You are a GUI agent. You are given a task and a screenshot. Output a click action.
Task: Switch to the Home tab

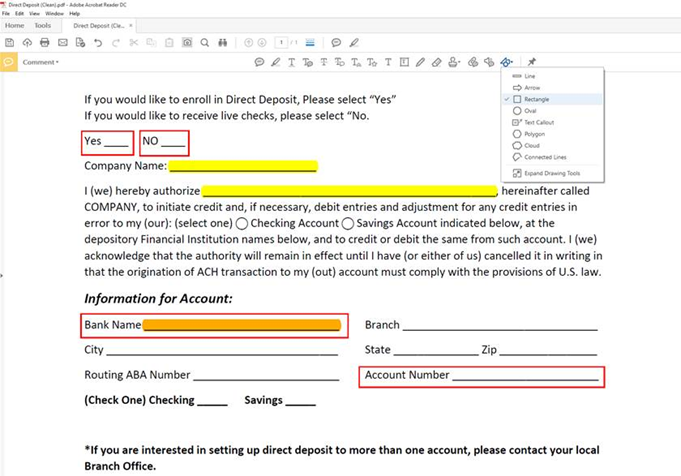tap(14, 26)
